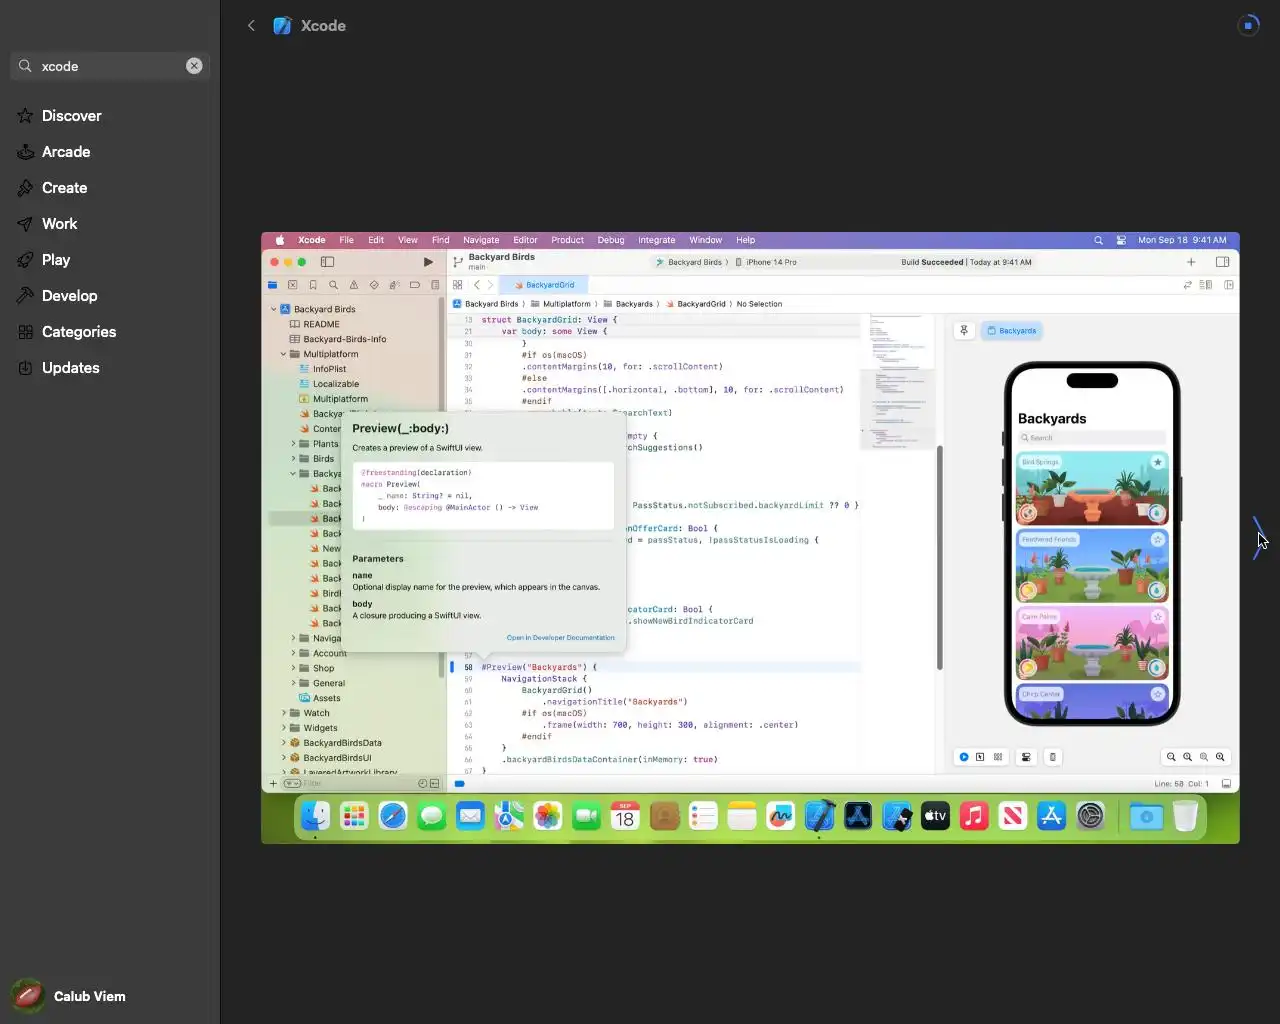Viewport: 1280px width, 1024px height.
Task: Expand the Birds folder in Xcode preview
Action: tap(293, 459)
